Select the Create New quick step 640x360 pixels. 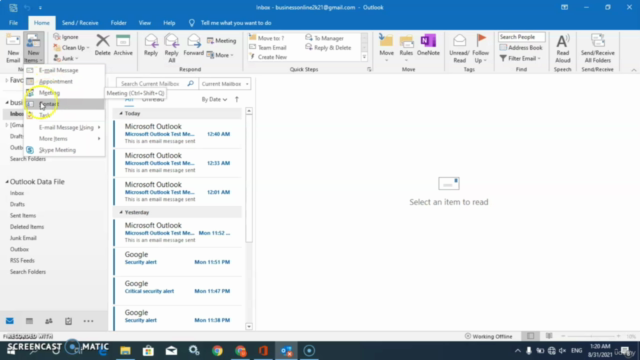(x=268, y=57)
